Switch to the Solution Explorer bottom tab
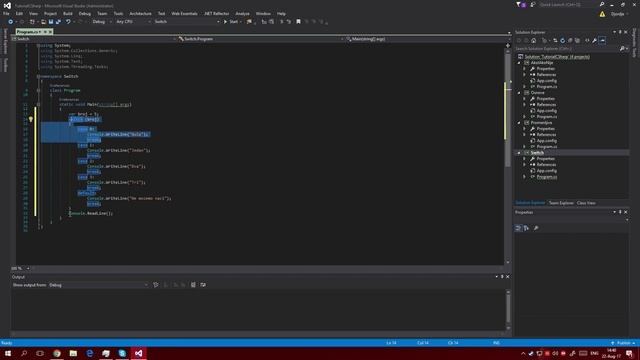 pyautogui.click(x=530, y=203)
